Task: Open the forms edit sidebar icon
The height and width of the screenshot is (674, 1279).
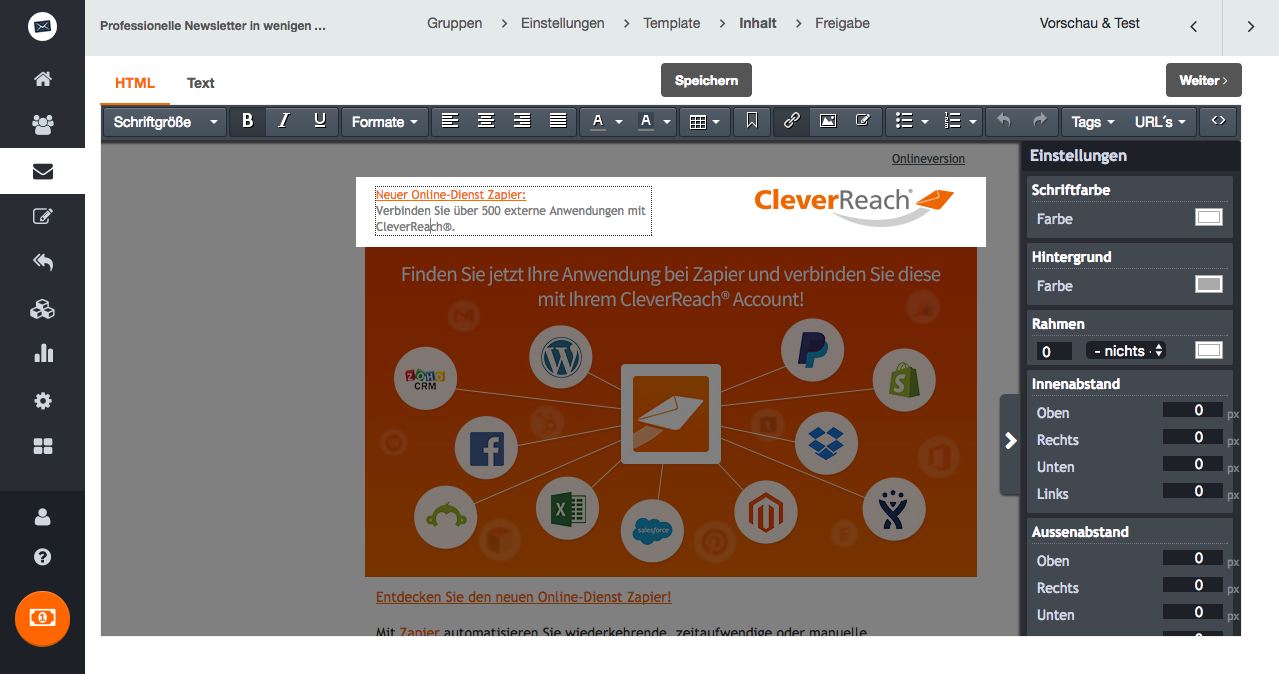Action: pyautogui.click(x=42, y=216)
